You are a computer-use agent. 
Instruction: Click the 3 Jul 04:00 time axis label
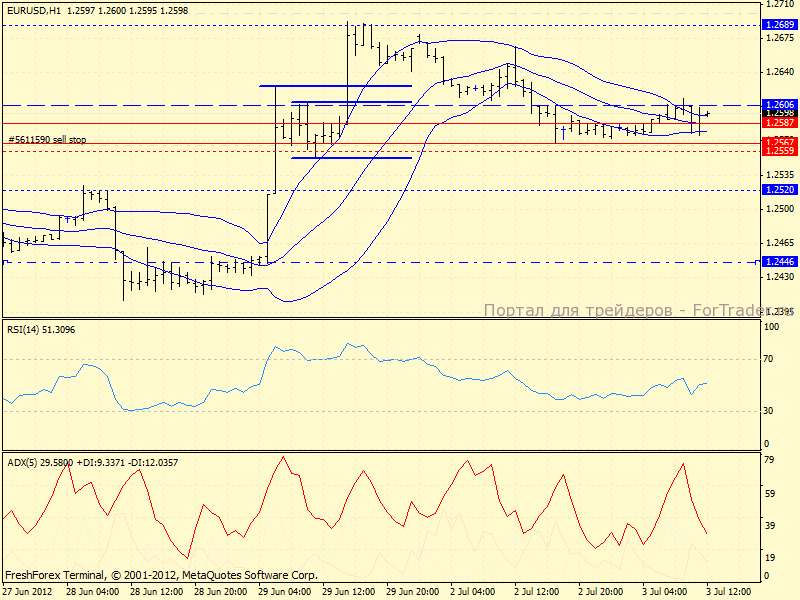click(x=665, y=592)
